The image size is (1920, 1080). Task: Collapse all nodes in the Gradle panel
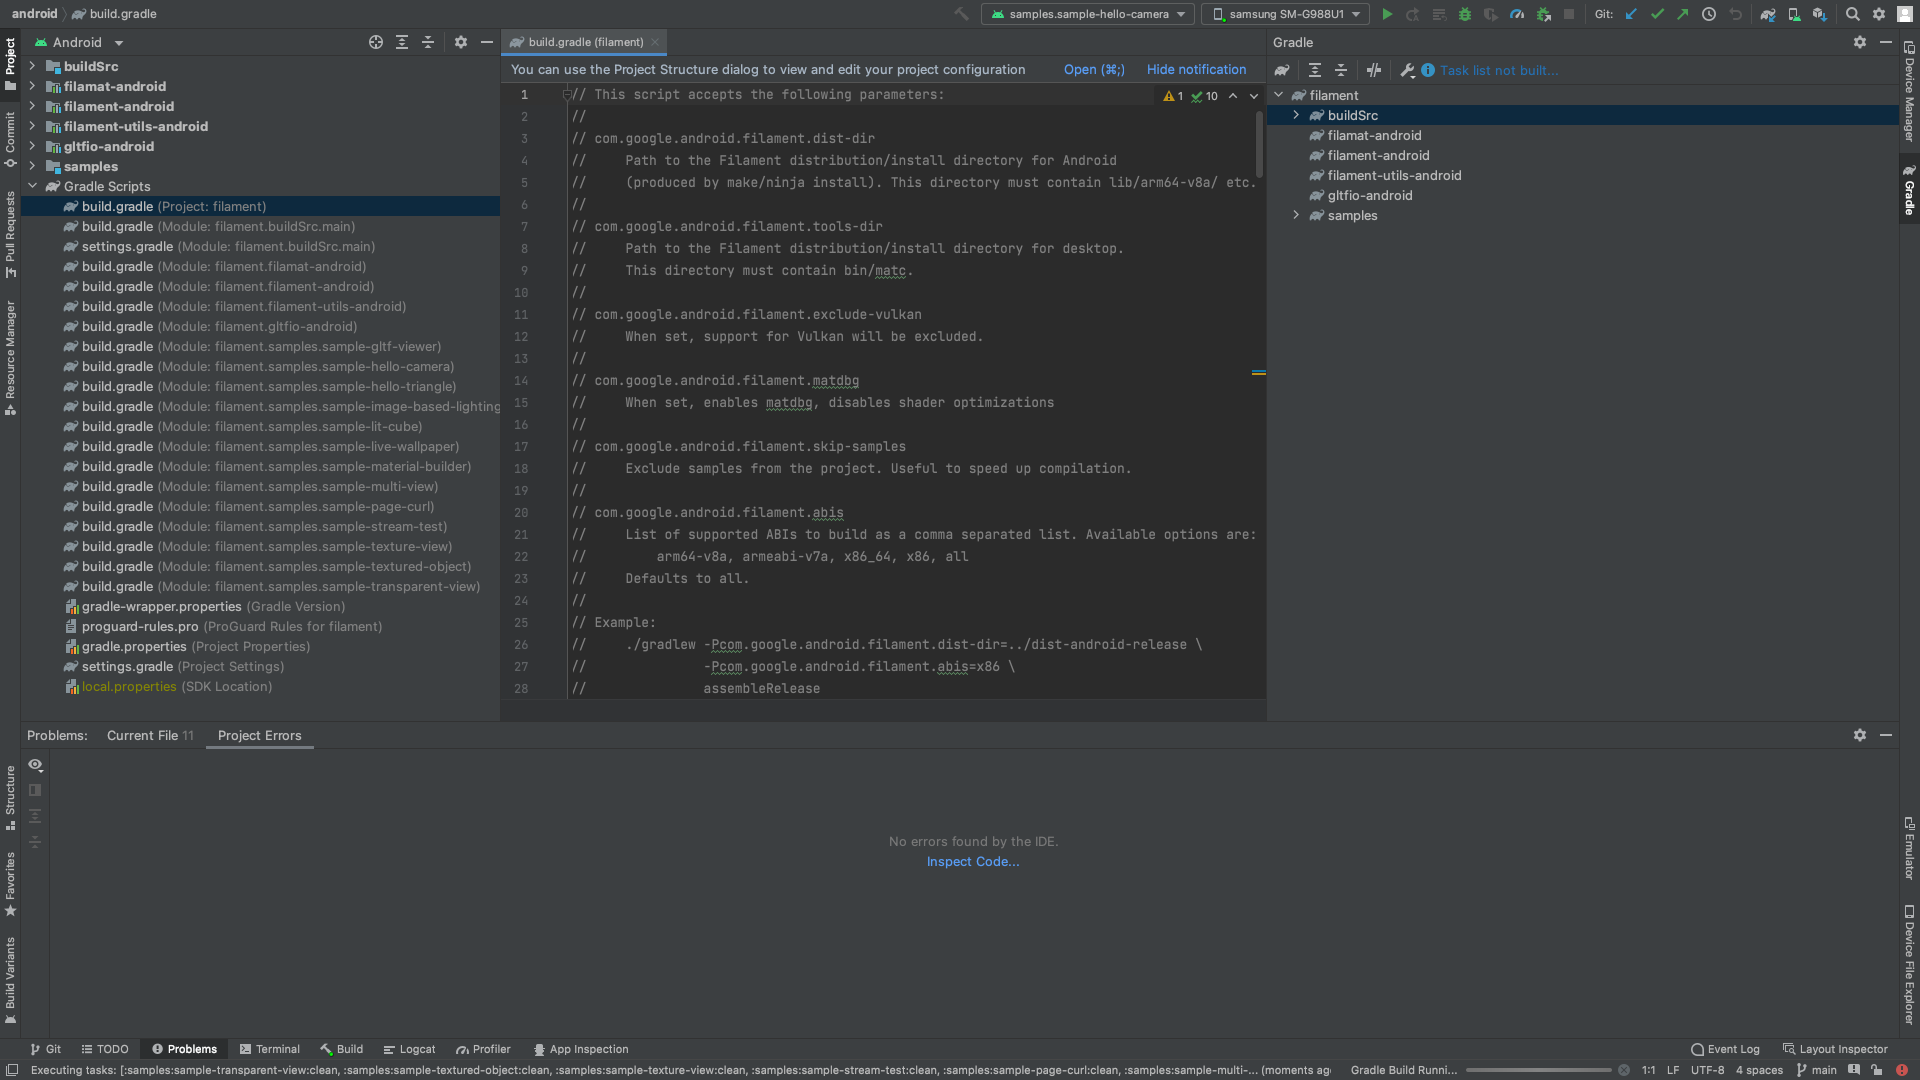pos(1342,70)
